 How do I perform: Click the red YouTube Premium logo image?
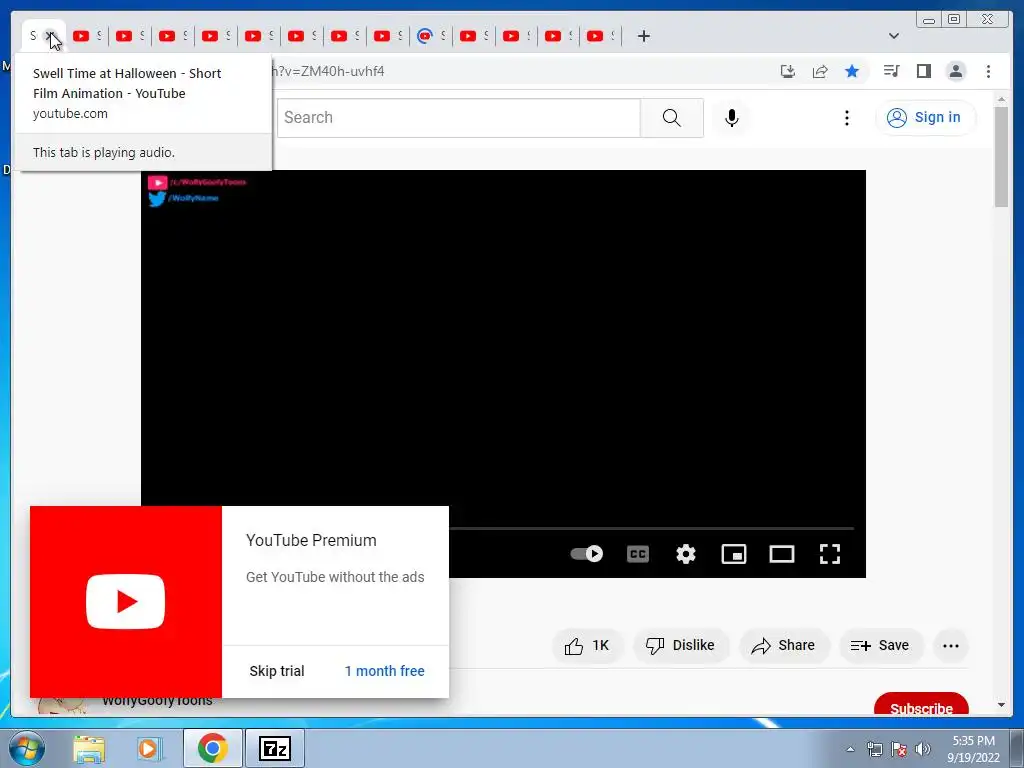(125, 601)
